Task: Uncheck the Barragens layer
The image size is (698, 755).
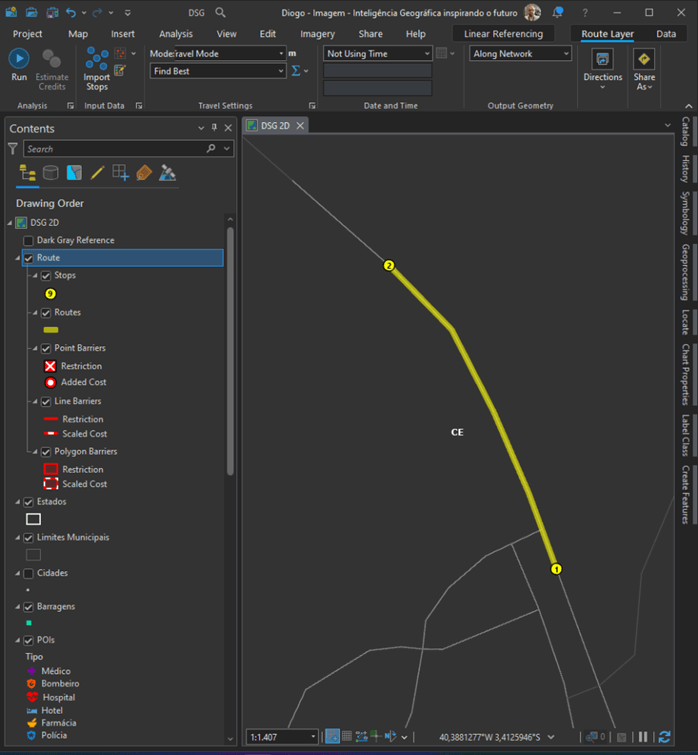Action: [x=28, y=607]
